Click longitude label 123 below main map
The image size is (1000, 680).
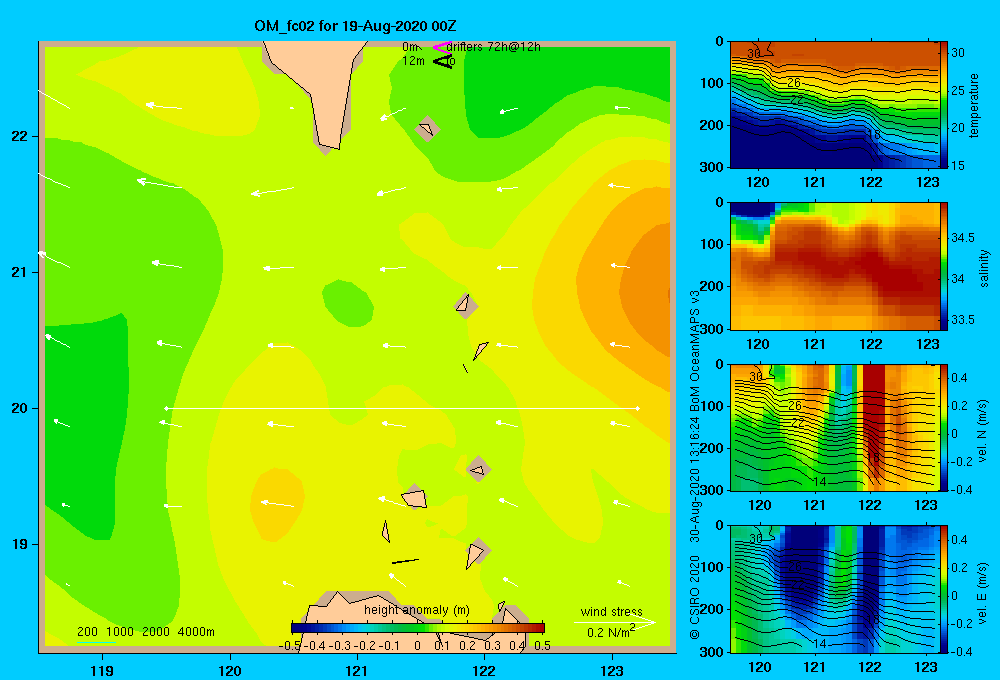tap(612, 670)
